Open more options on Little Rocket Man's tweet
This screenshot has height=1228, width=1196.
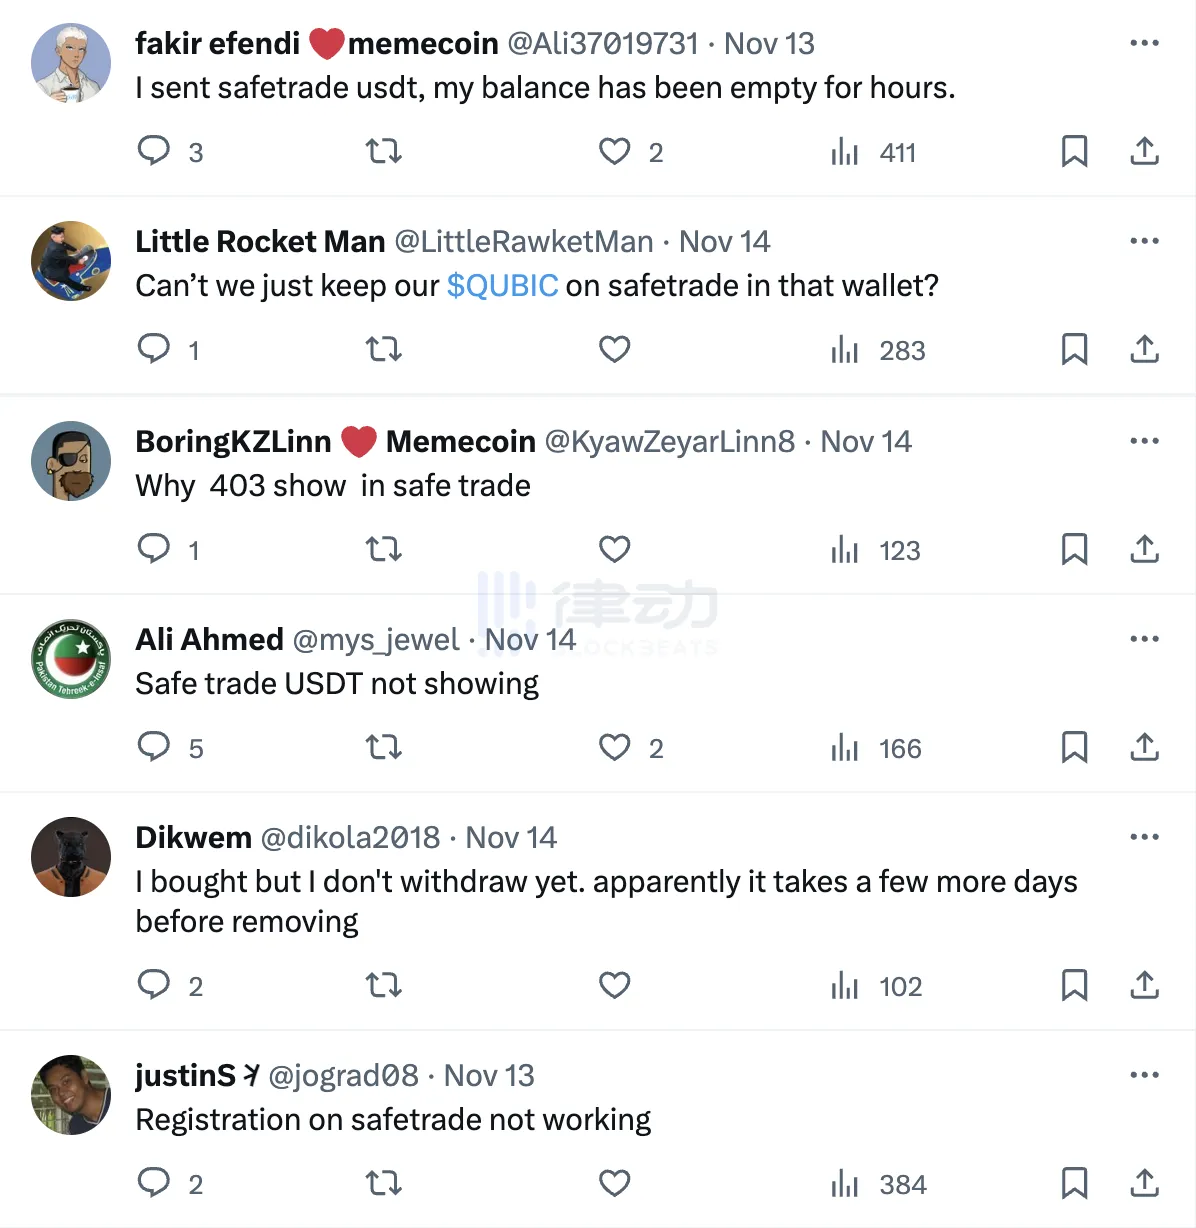click(x=1144, y=241)
